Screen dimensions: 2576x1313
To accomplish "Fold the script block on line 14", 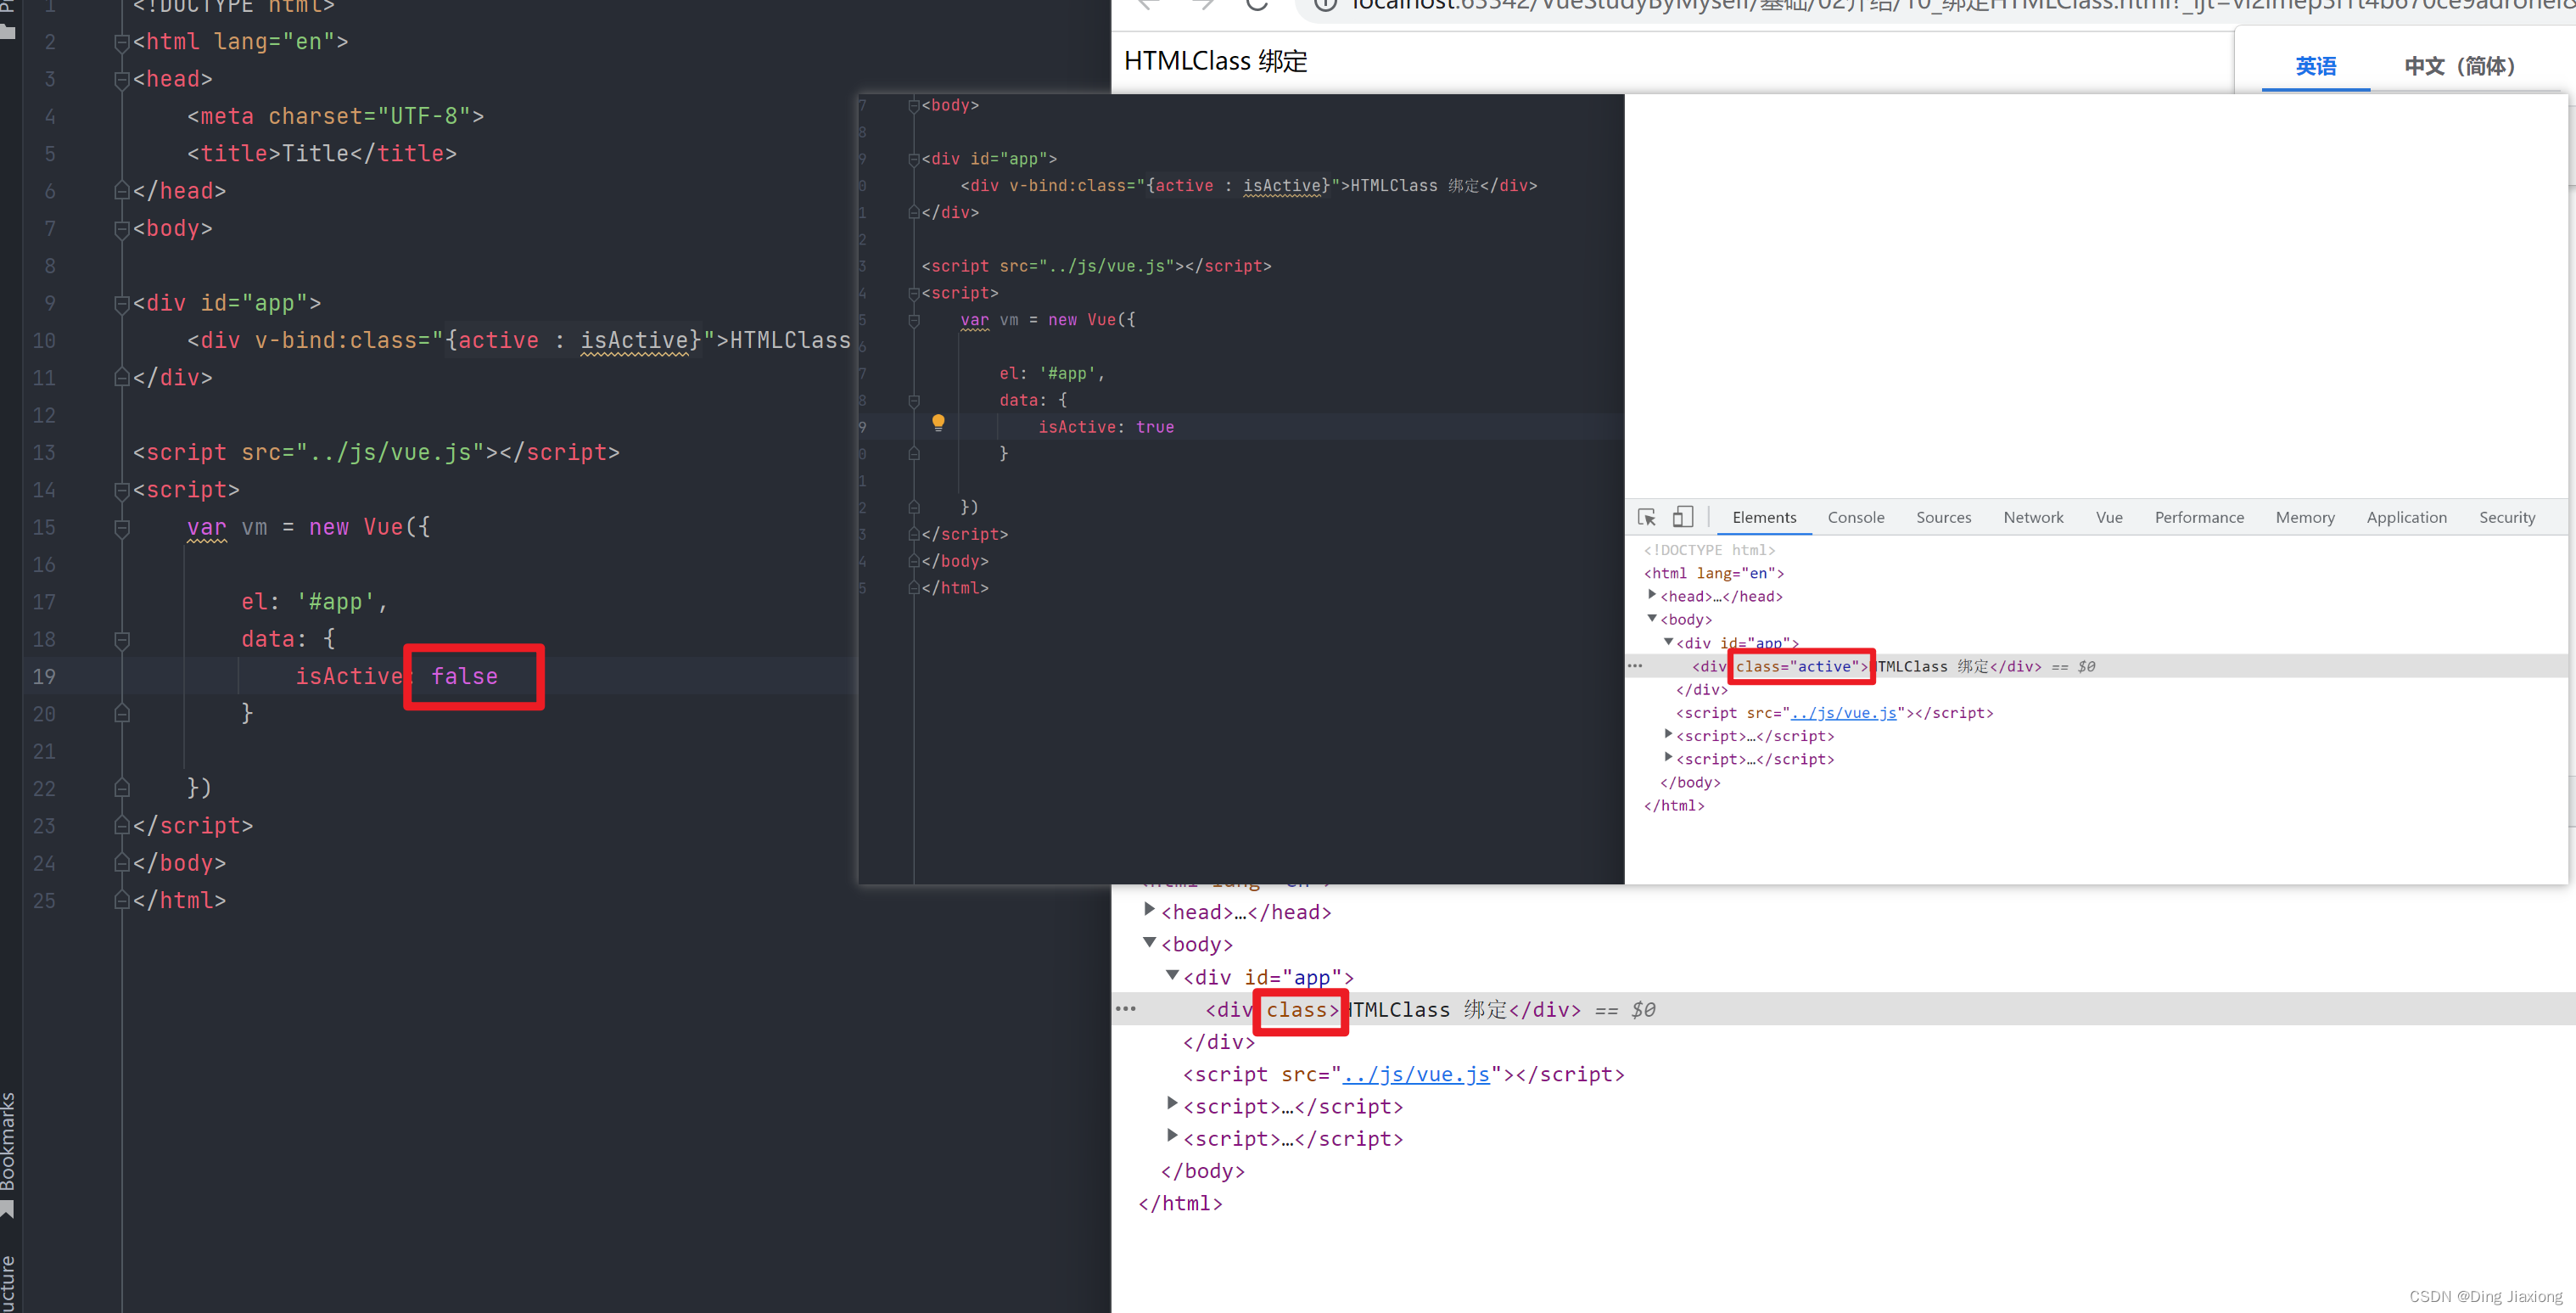I will pos(122,490).
